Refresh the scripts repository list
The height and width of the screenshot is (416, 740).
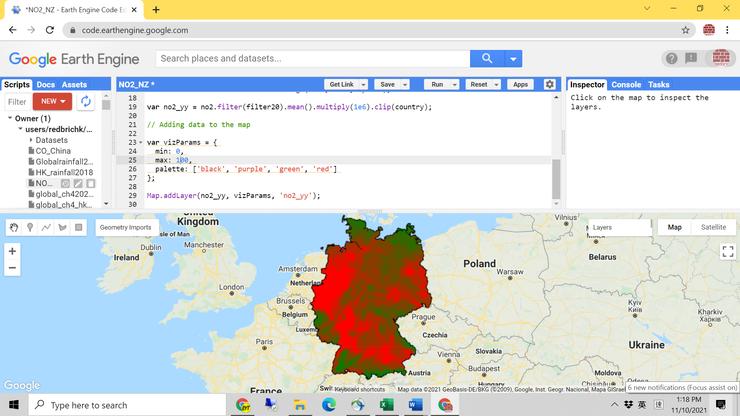pyautogui.click(x=86, y=102)
